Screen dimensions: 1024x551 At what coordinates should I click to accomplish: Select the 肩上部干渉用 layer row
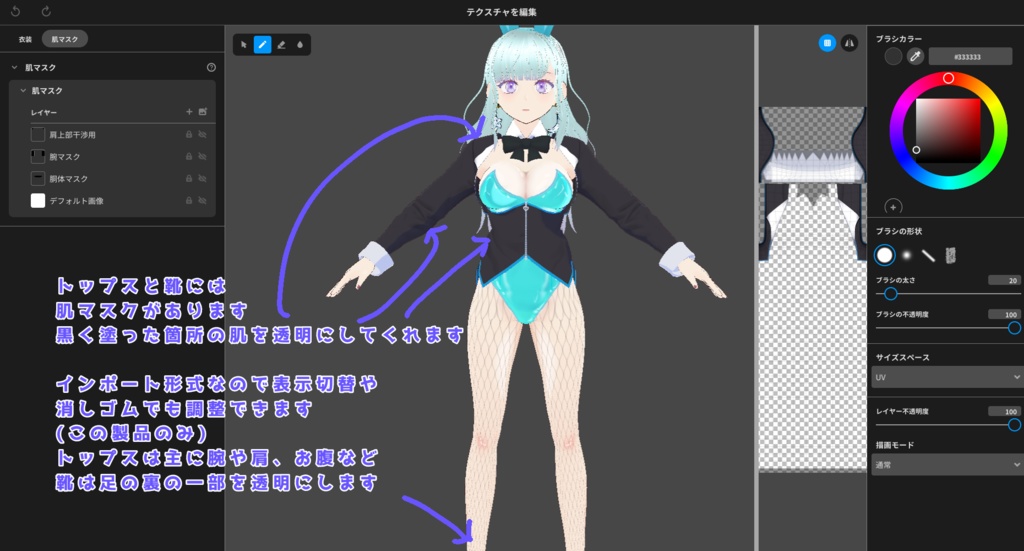118,134
